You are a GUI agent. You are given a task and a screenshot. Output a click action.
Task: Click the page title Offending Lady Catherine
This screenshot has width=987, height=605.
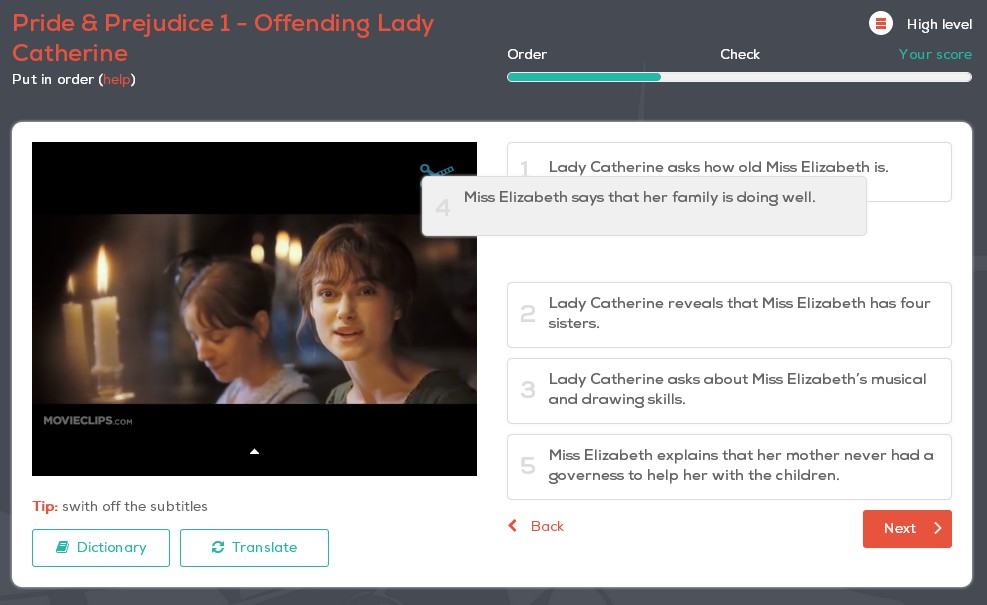(x=223, y=38)
